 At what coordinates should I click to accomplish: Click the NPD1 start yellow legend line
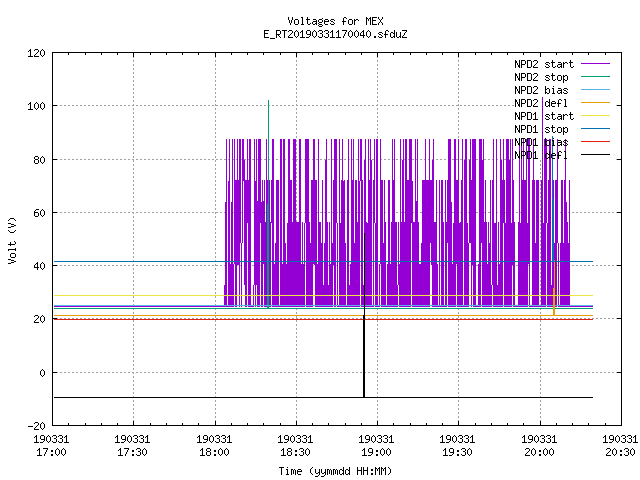point(595,116)
